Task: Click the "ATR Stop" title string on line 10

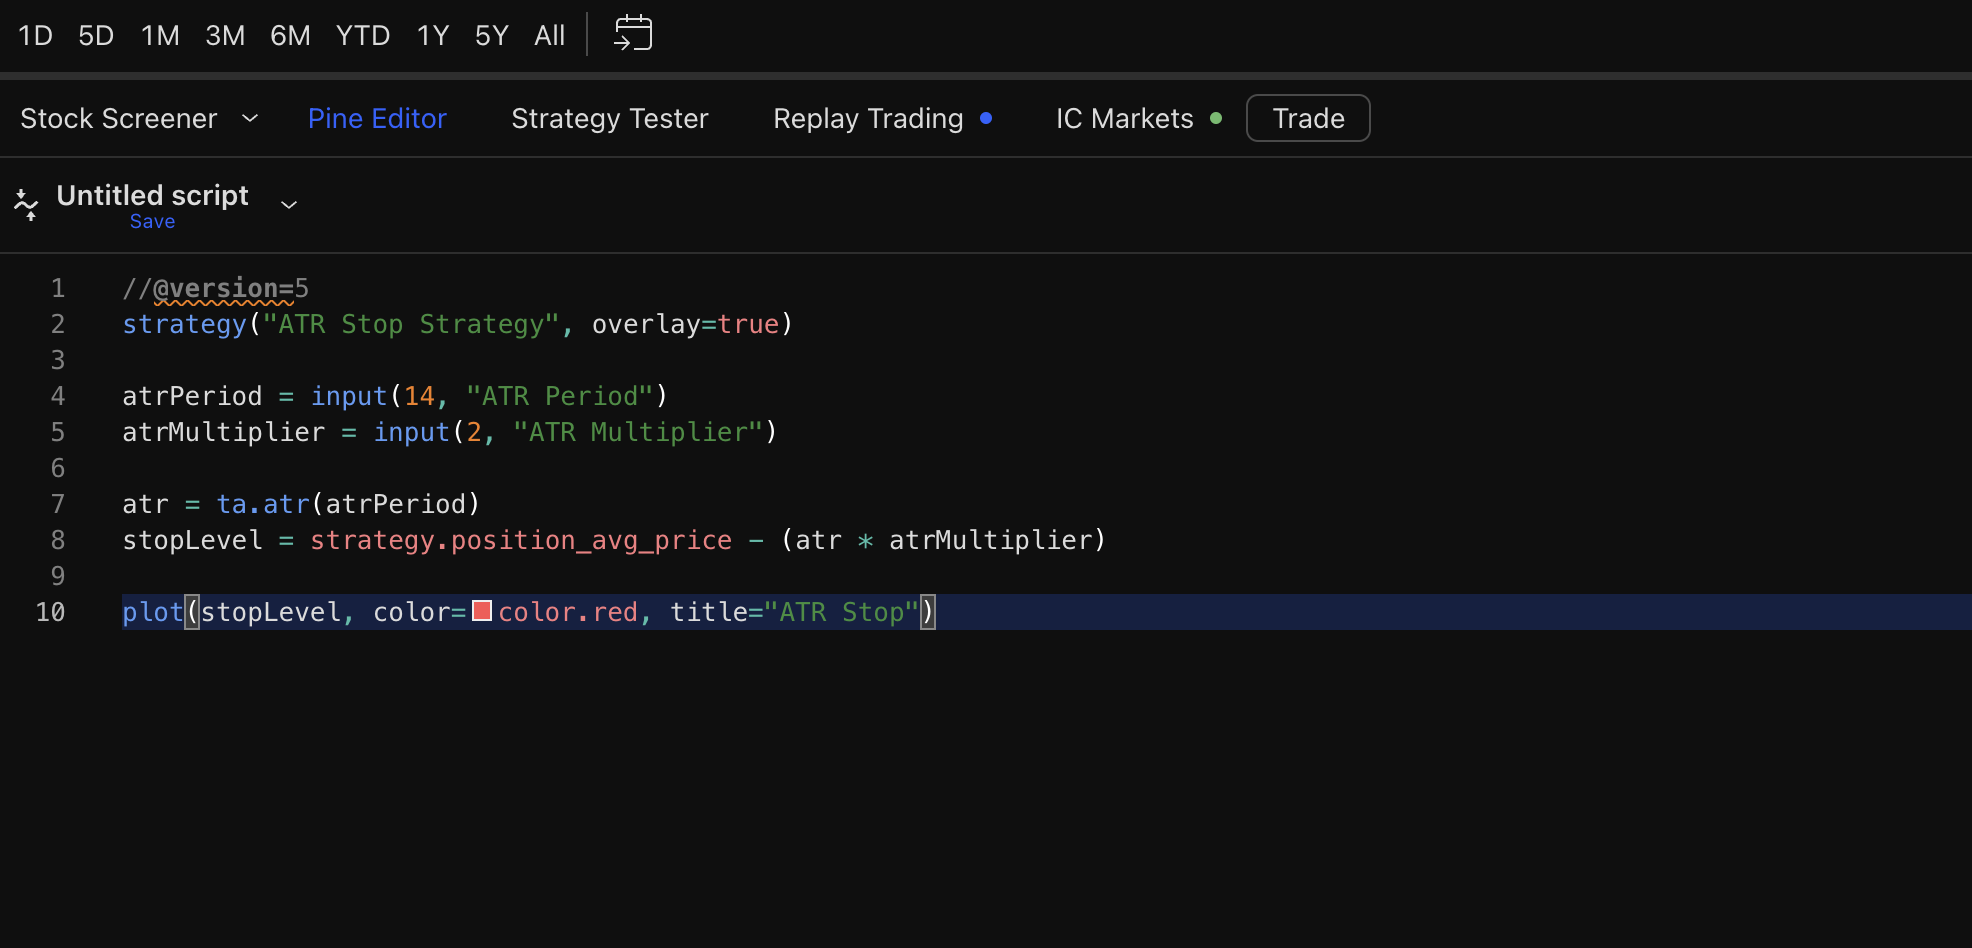Action: point(842,612)
